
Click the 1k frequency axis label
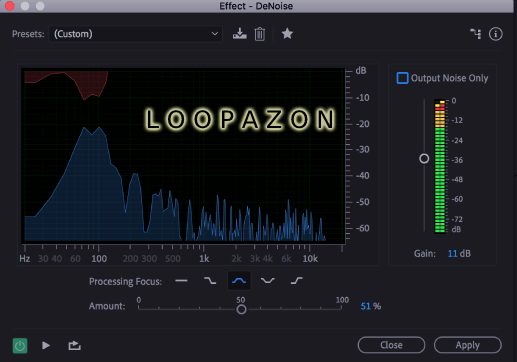pyautogui.click(x=204, y=259)
